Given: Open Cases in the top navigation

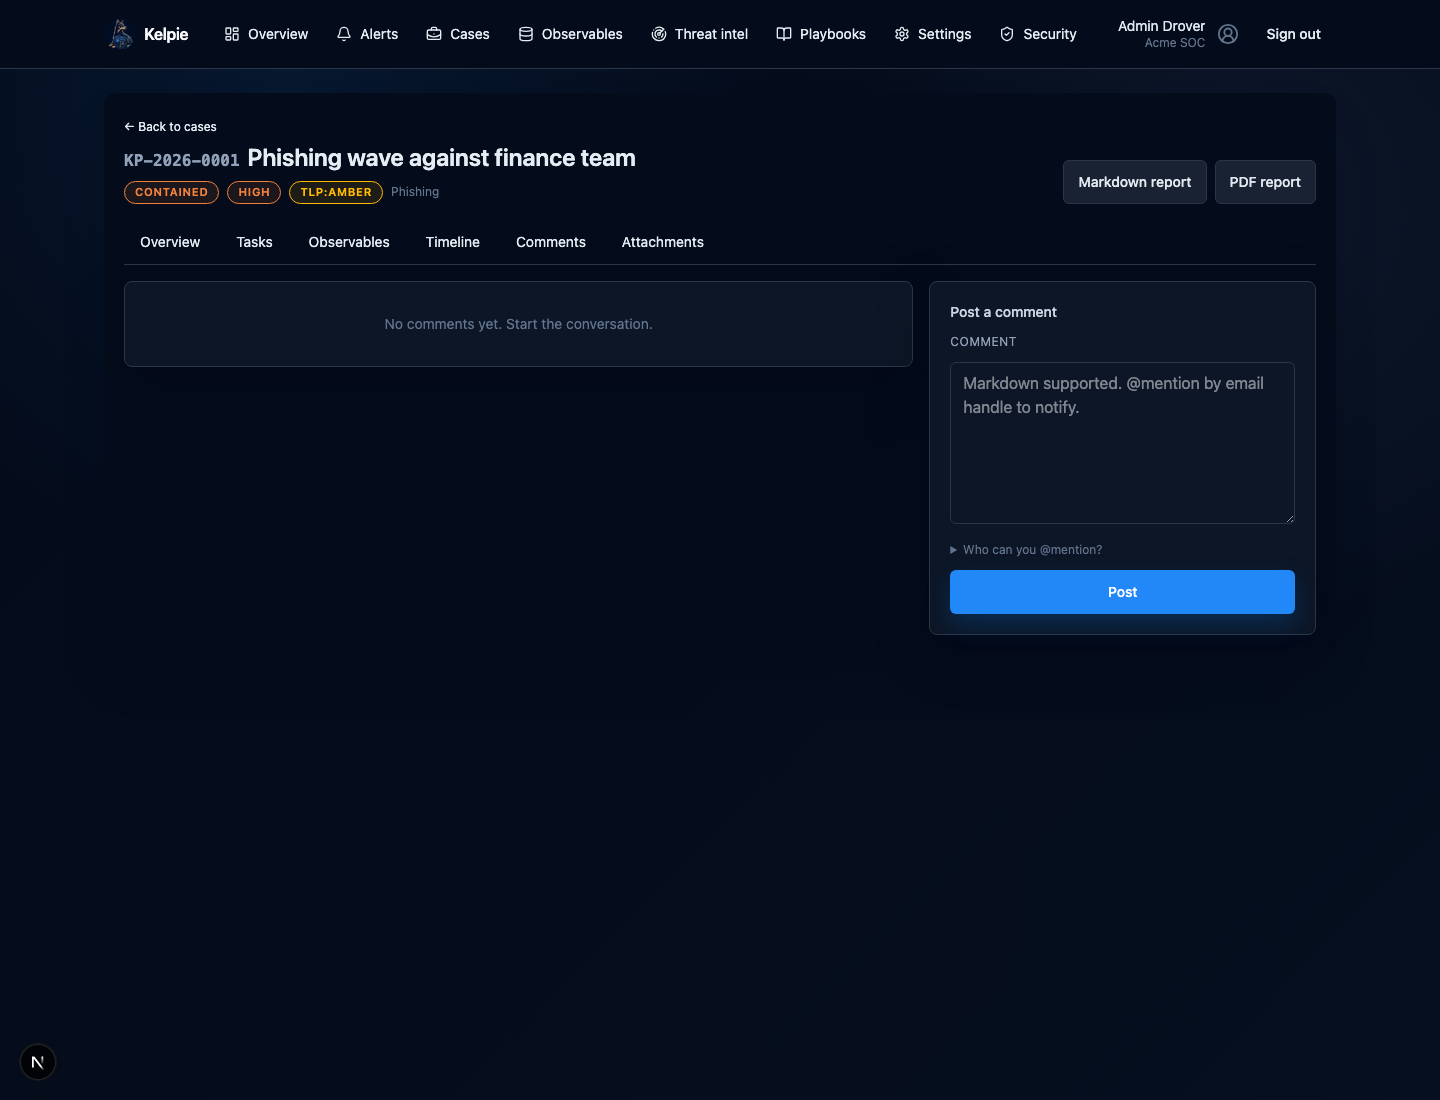Looking at the screenshot, I should tap(458, 34).
